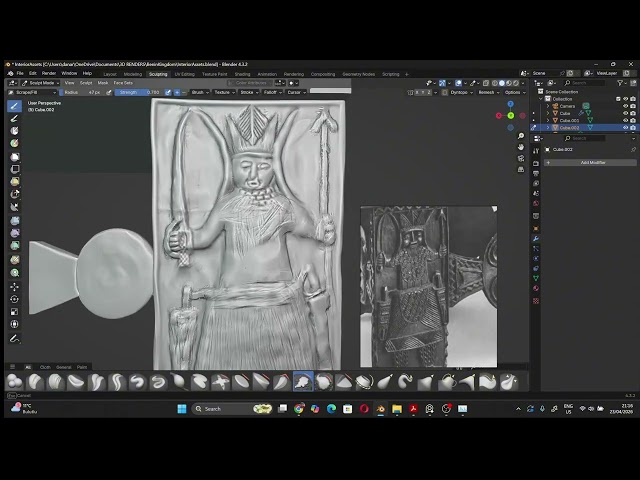Open the Tool properties tab icon
Viewport: 640px width, 480px height.
pyautogui.click(x=536, y=151)
